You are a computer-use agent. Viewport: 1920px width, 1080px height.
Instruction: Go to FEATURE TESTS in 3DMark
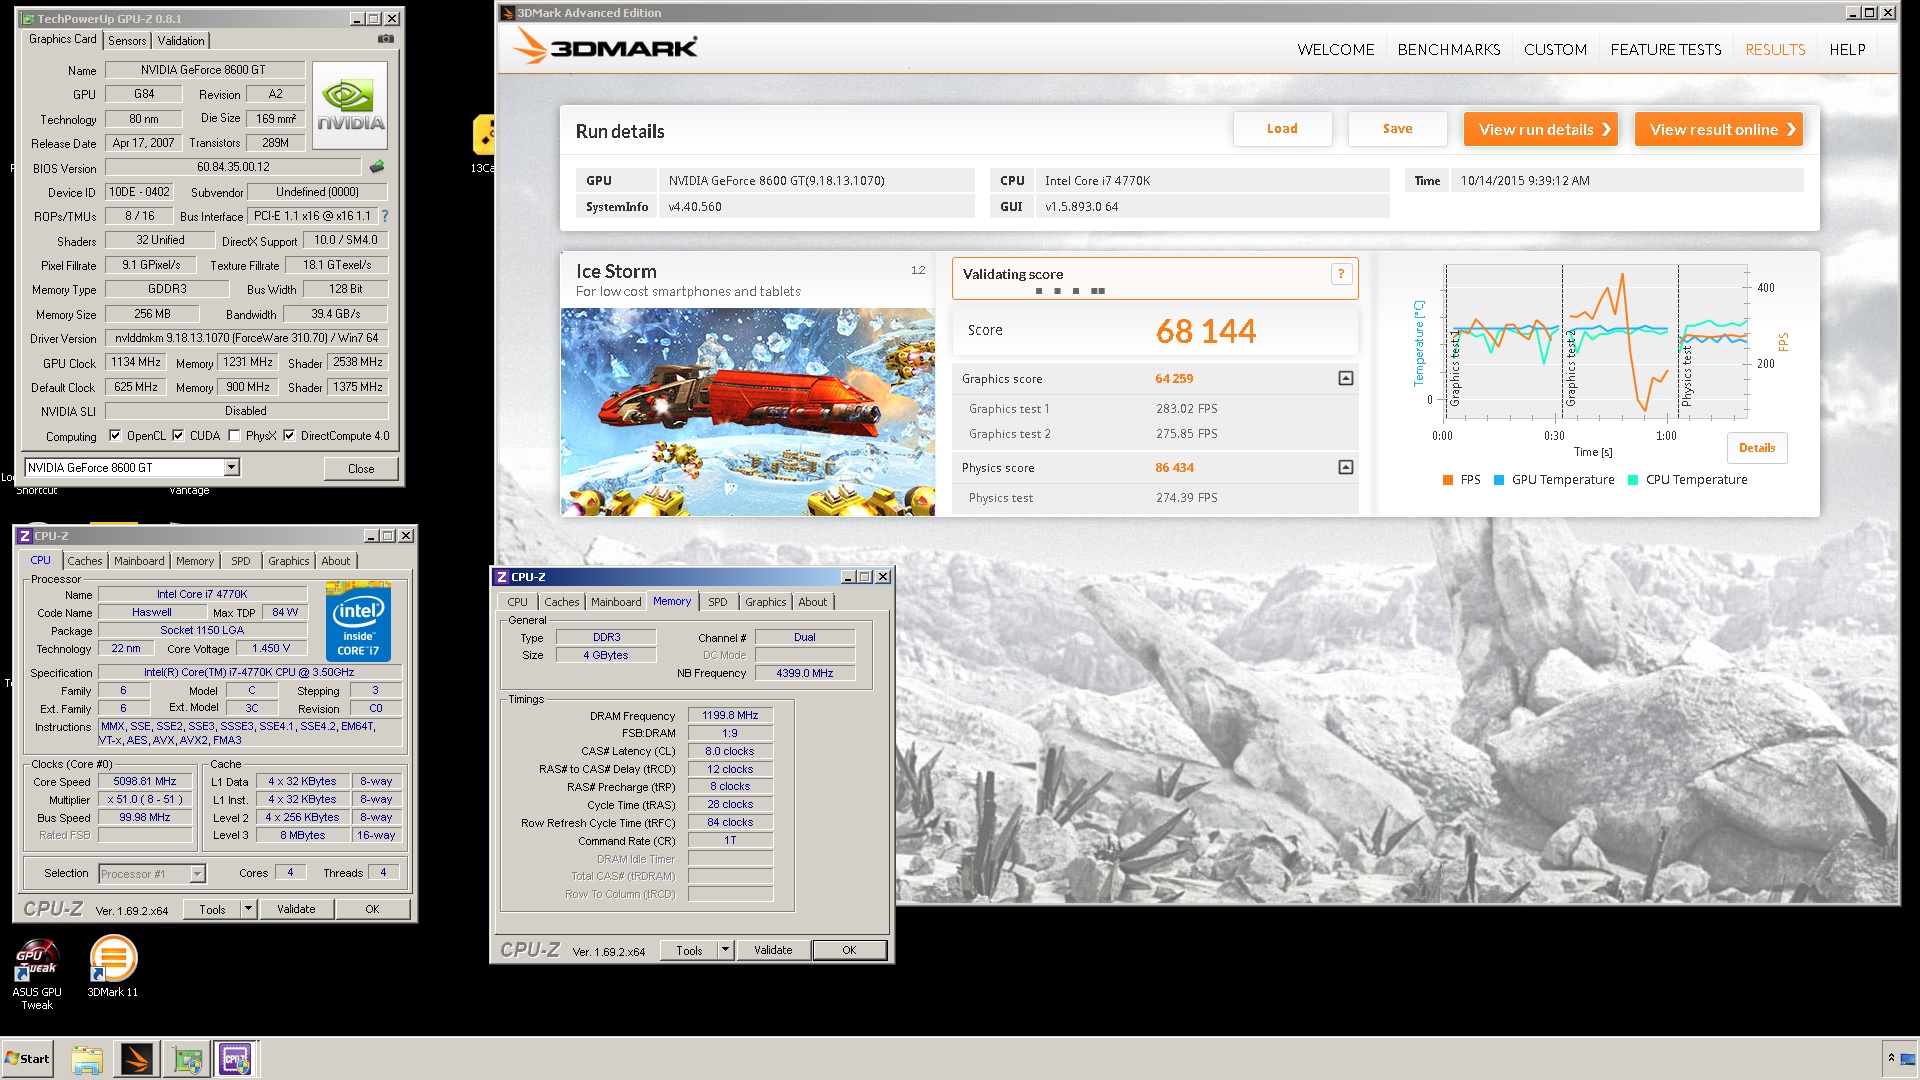click(1666, 50)
